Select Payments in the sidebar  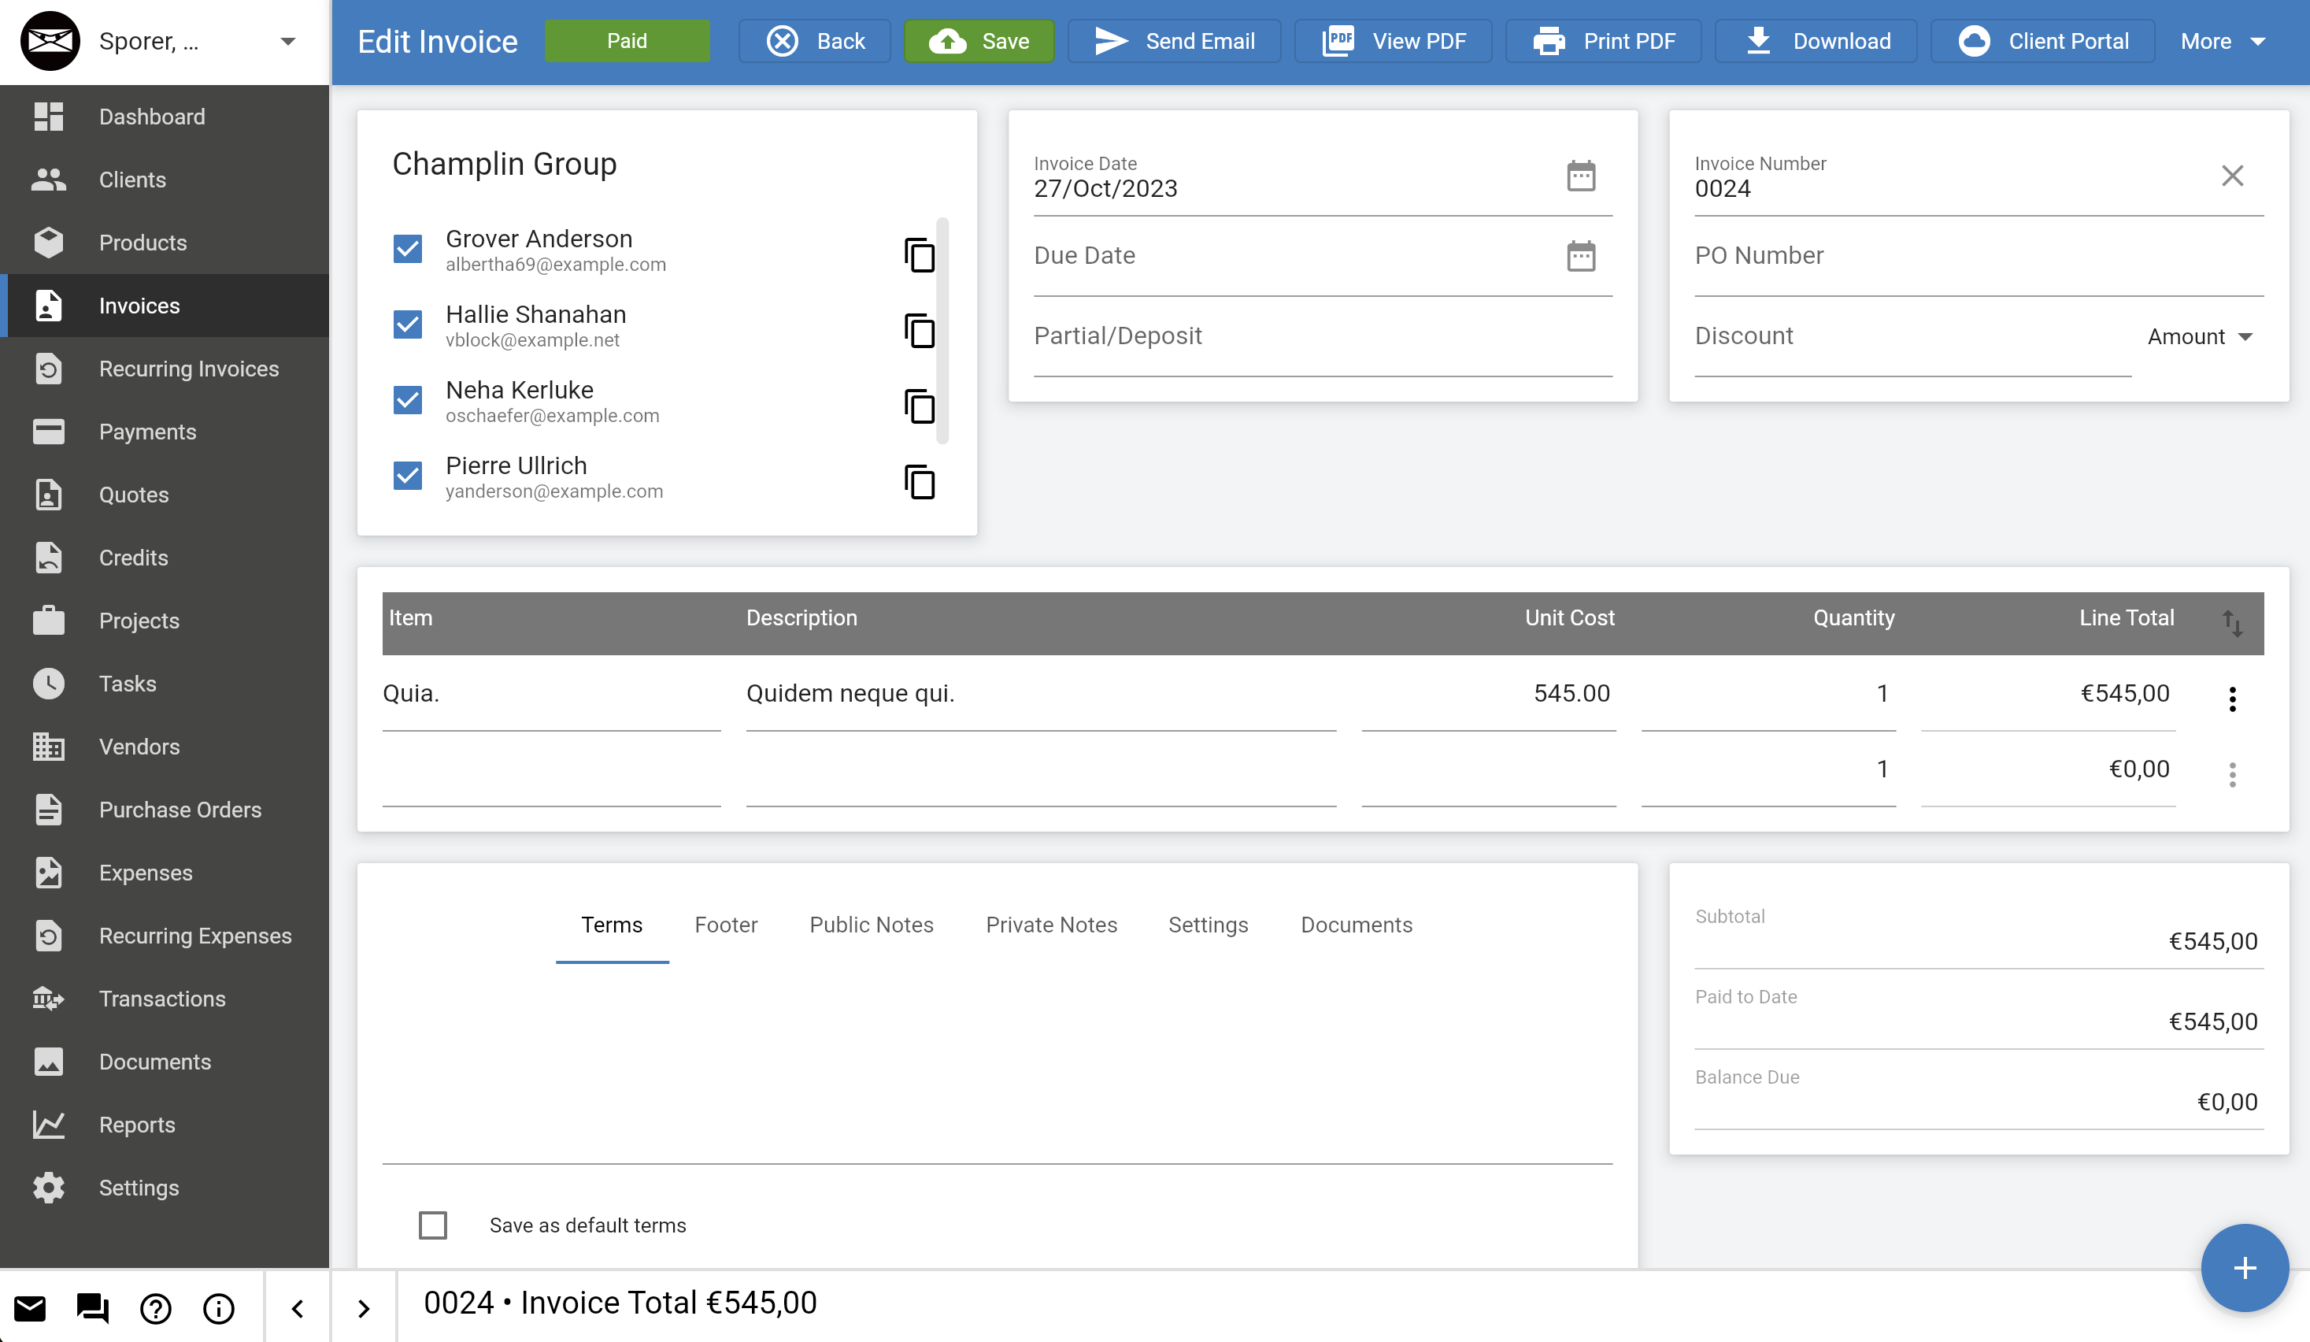click(147, 431)
